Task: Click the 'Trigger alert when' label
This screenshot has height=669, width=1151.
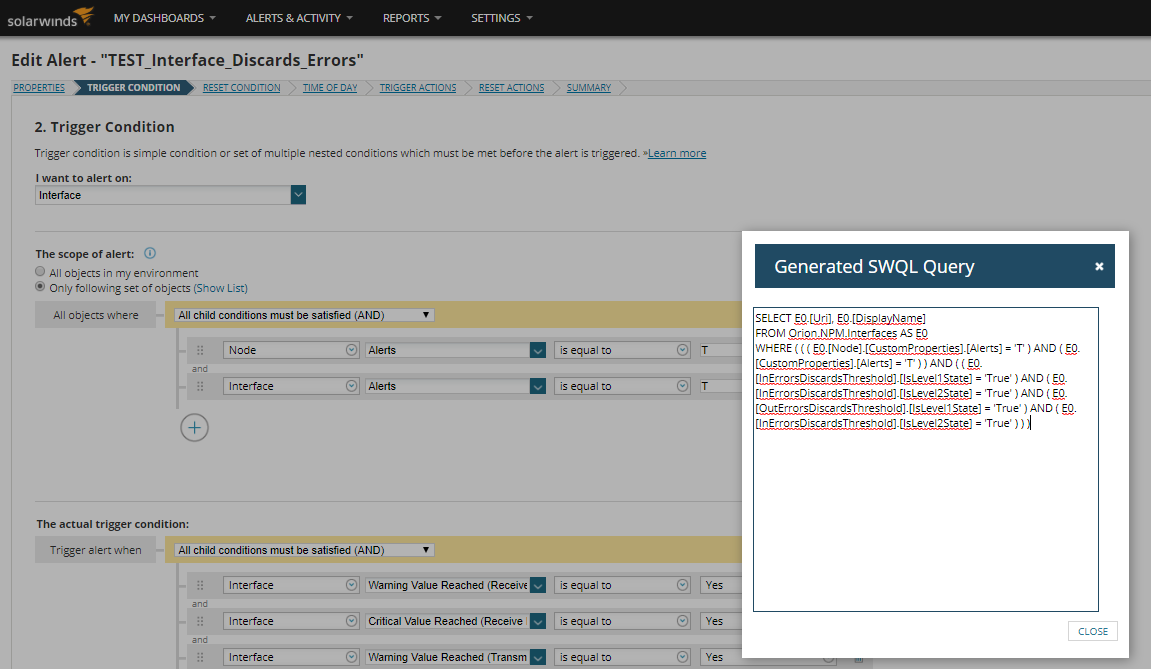Action: pyautogui.click(x=95, y=550)
